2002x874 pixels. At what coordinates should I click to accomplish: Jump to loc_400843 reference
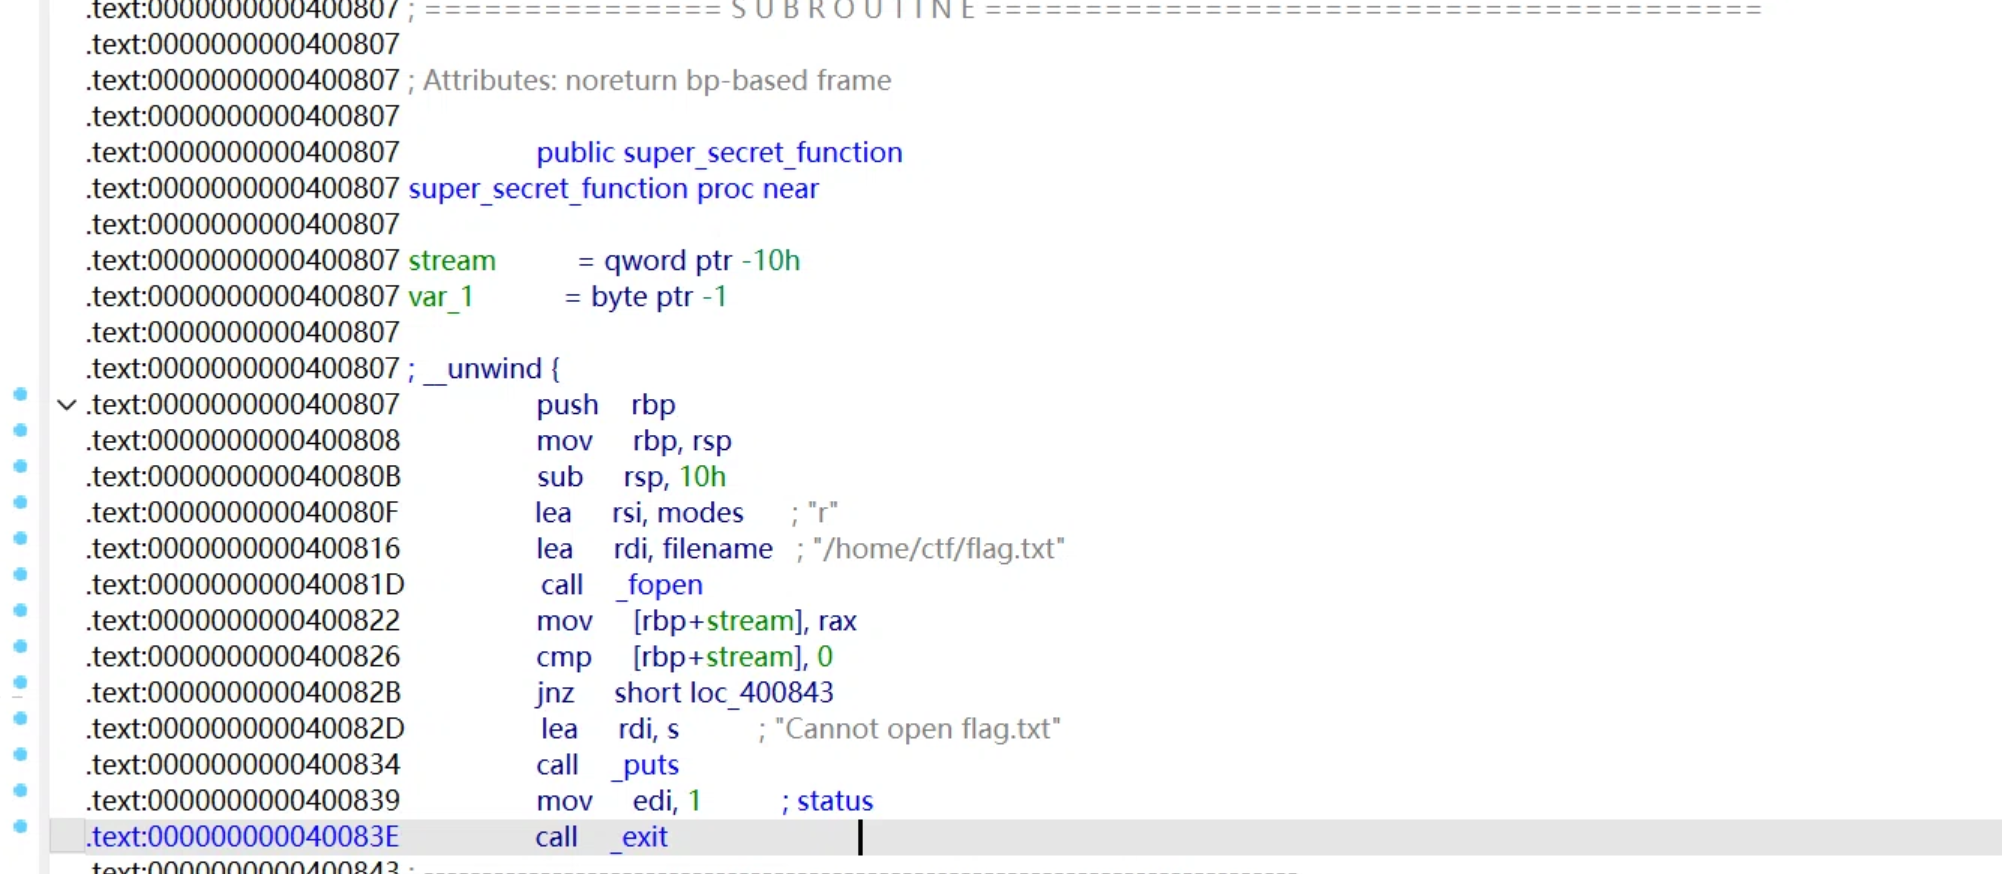point(763,693)
